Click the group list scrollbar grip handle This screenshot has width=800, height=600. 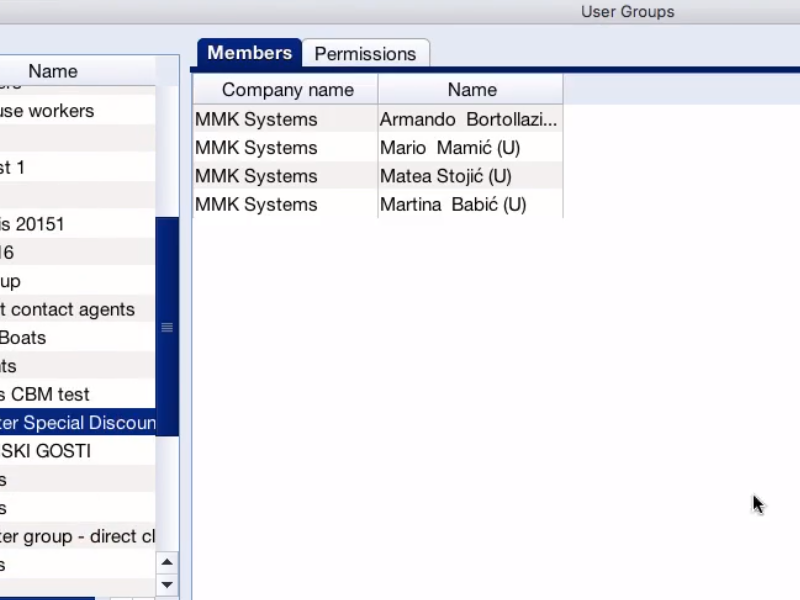pos(167,327)
